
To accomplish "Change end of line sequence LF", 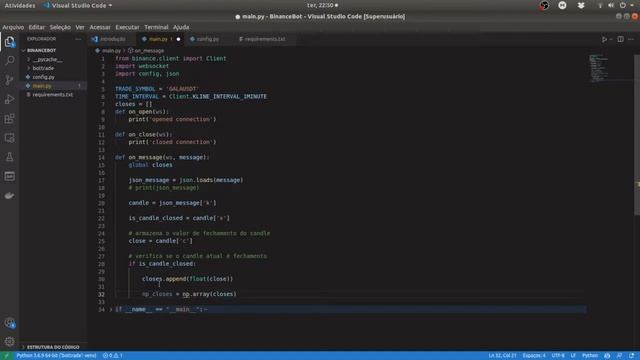I will pos(573,356).
